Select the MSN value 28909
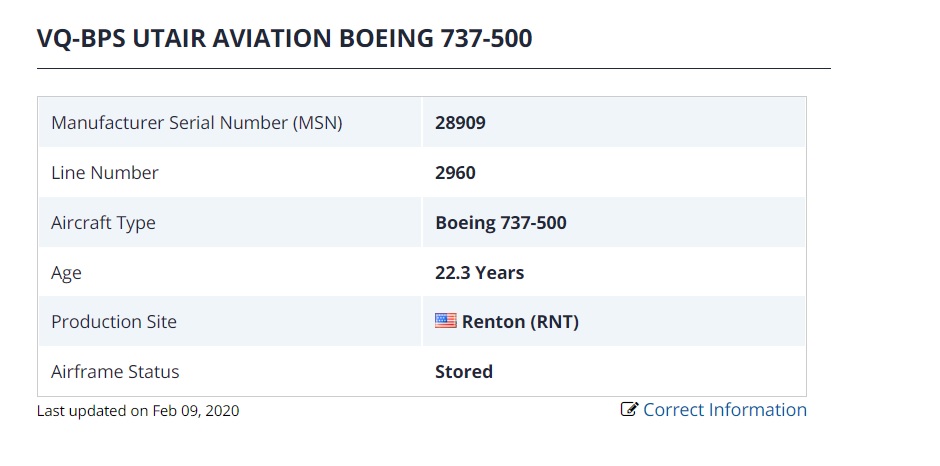 pyautogui.click(x=460, y=123)
